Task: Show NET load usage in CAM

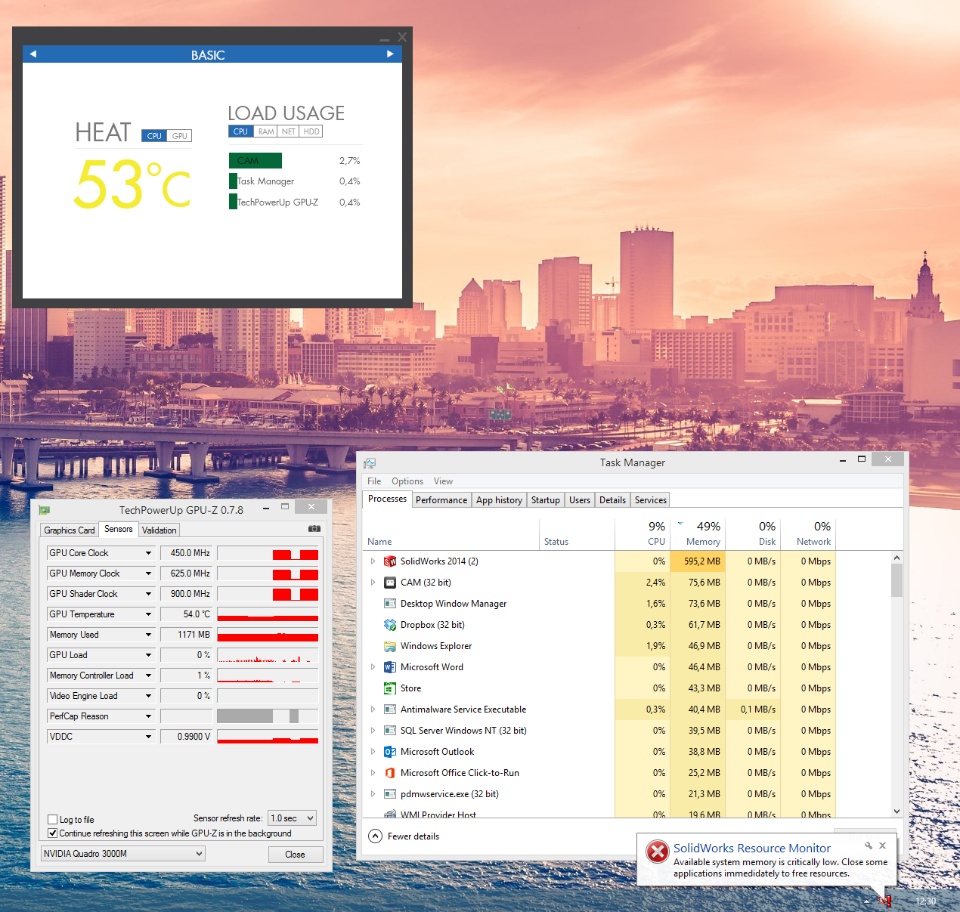Action: pyautogui.click(x=288, y=132)
